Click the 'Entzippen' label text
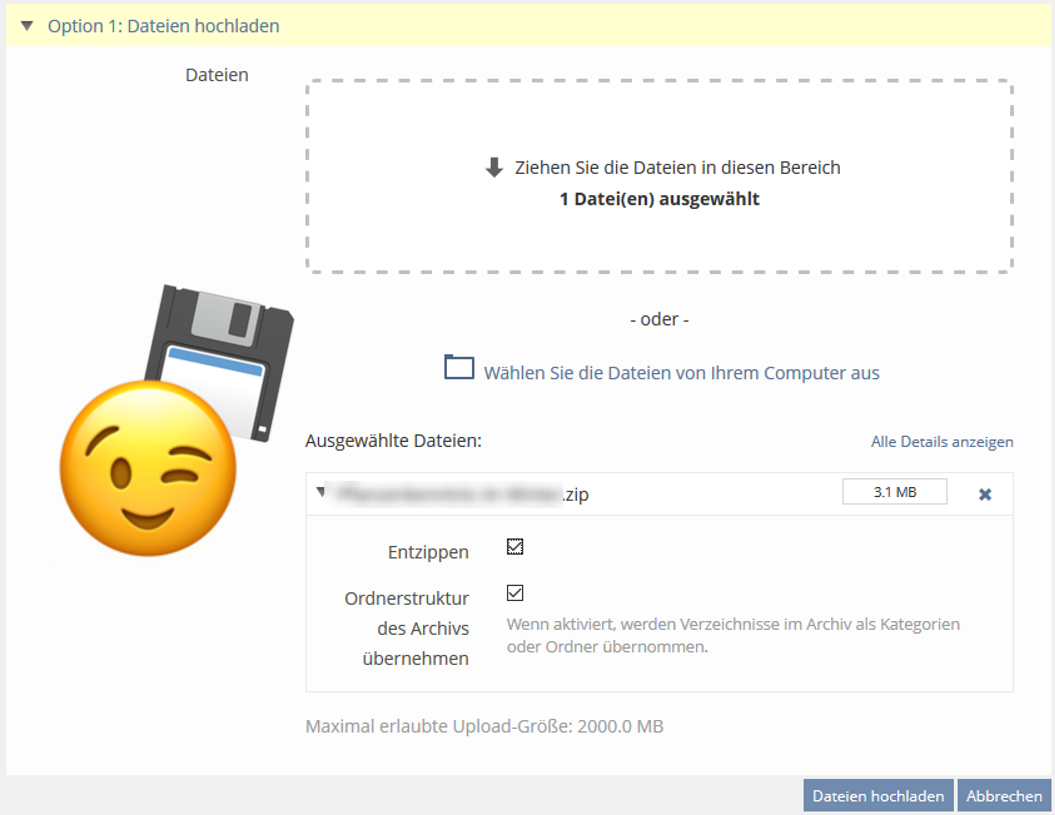 click(428, 552)
